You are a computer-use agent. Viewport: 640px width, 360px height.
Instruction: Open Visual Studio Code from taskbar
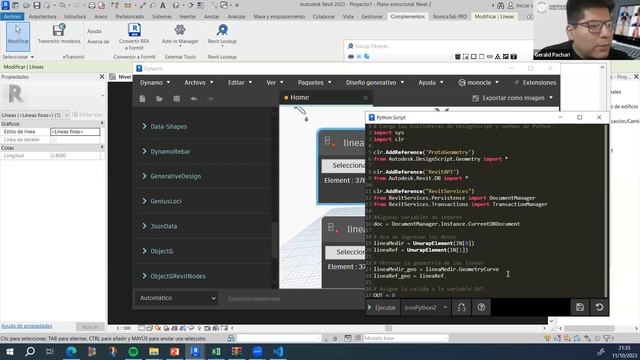[x=278, y=351]
